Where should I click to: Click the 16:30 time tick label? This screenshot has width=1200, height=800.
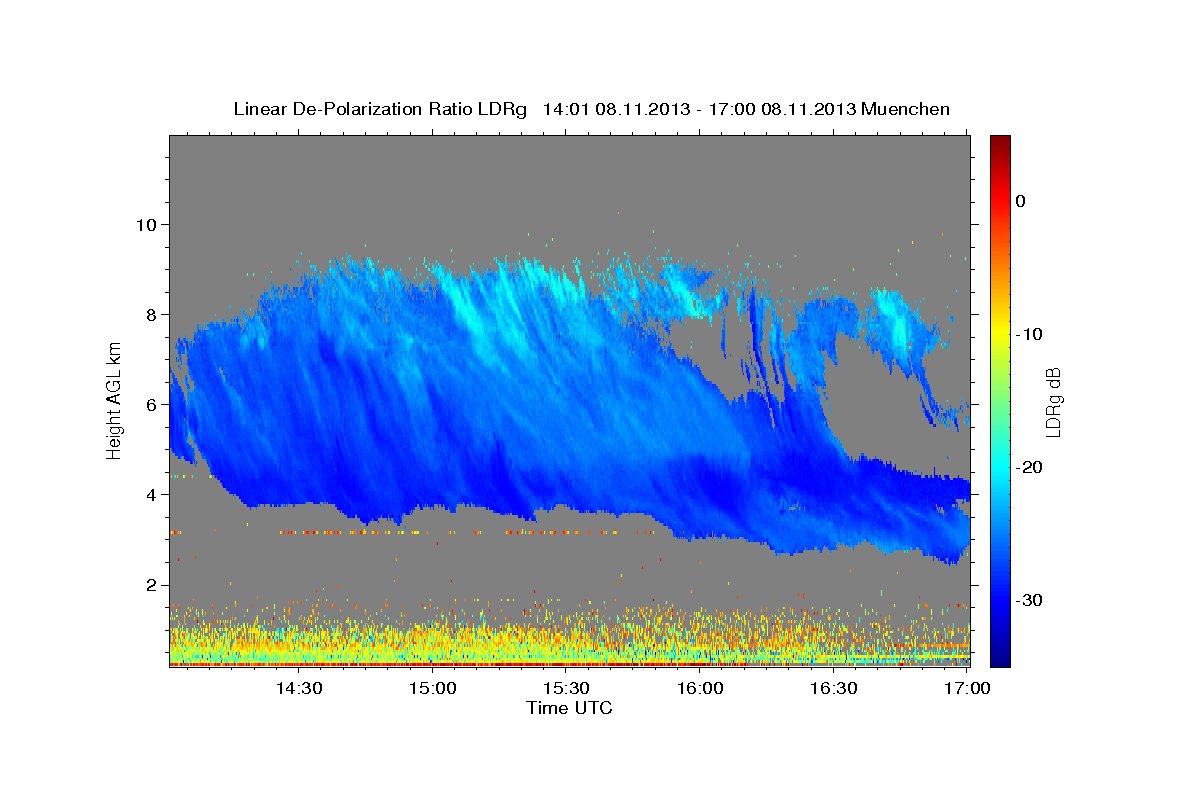(x=834, y=689)
